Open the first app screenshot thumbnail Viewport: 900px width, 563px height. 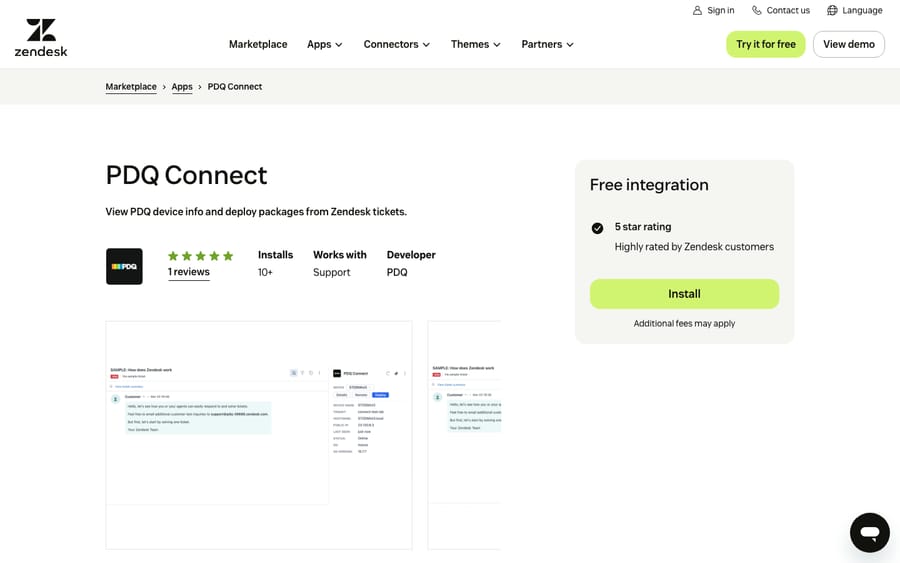tap(259, 435)
